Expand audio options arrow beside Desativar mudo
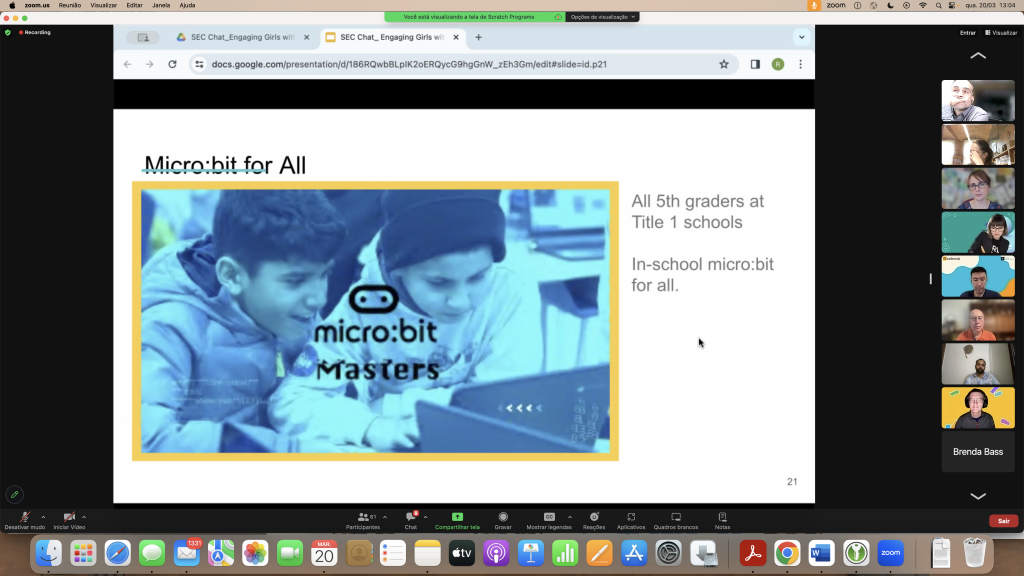 pyautogui.click(x=43, y=517)
